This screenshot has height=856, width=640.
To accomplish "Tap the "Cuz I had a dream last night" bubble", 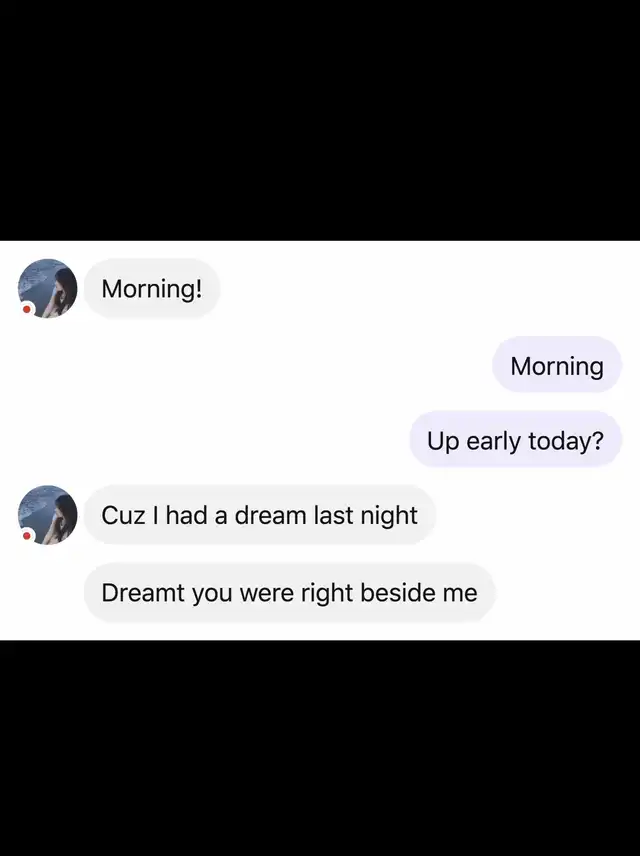I will pyautogui.click(x=260, y=515).
